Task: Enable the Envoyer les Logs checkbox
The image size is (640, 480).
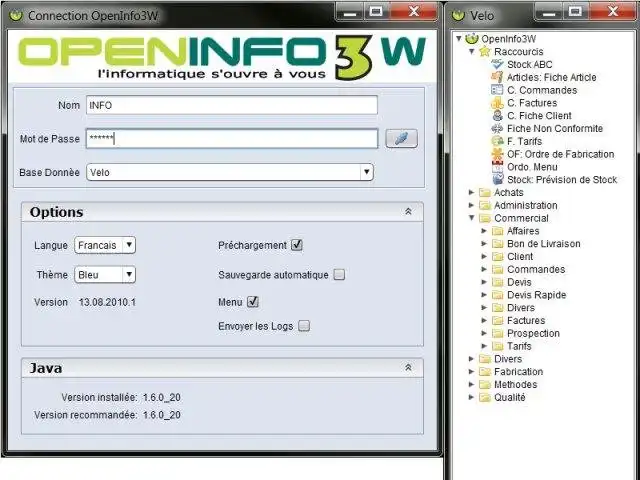Action: (304, 326)
